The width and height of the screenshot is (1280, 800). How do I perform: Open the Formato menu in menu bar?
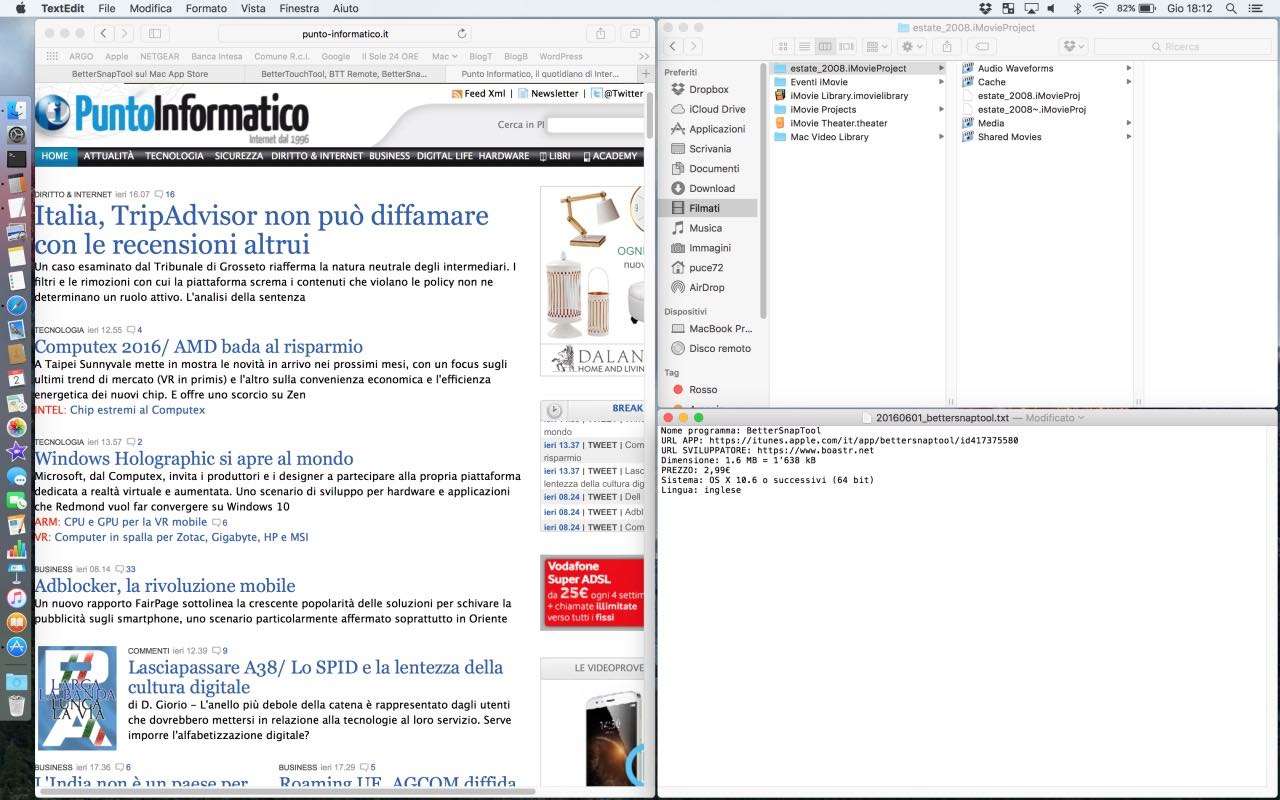point(206,8)
